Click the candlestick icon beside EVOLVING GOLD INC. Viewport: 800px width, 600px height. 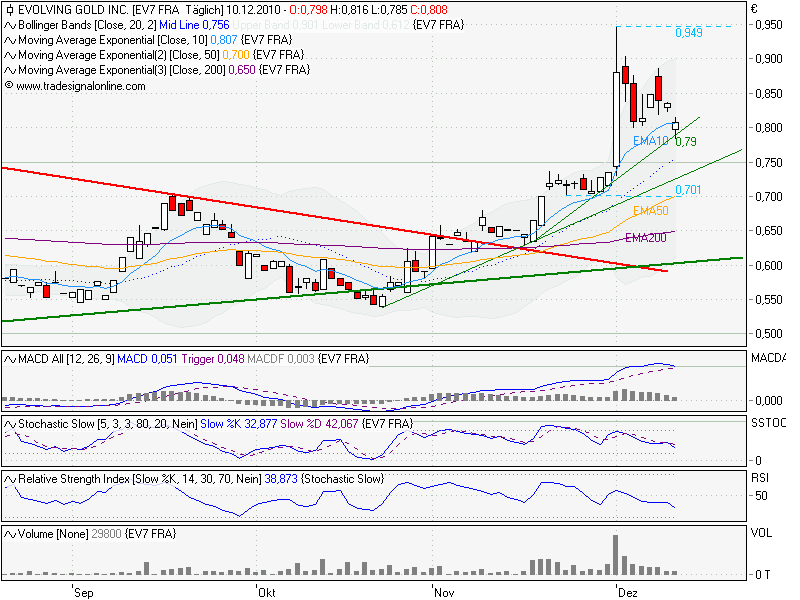pyautogui.click(x=9, y=10)
